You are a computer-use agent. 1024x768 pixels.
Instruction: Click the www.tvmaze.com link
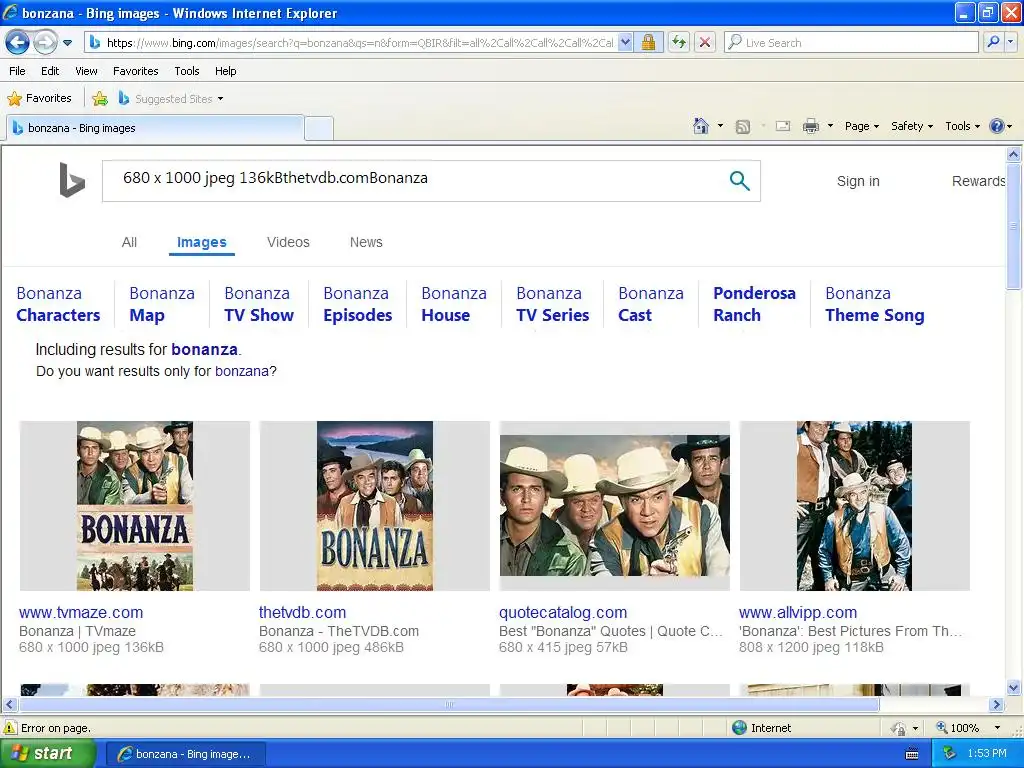click(81, 613)
